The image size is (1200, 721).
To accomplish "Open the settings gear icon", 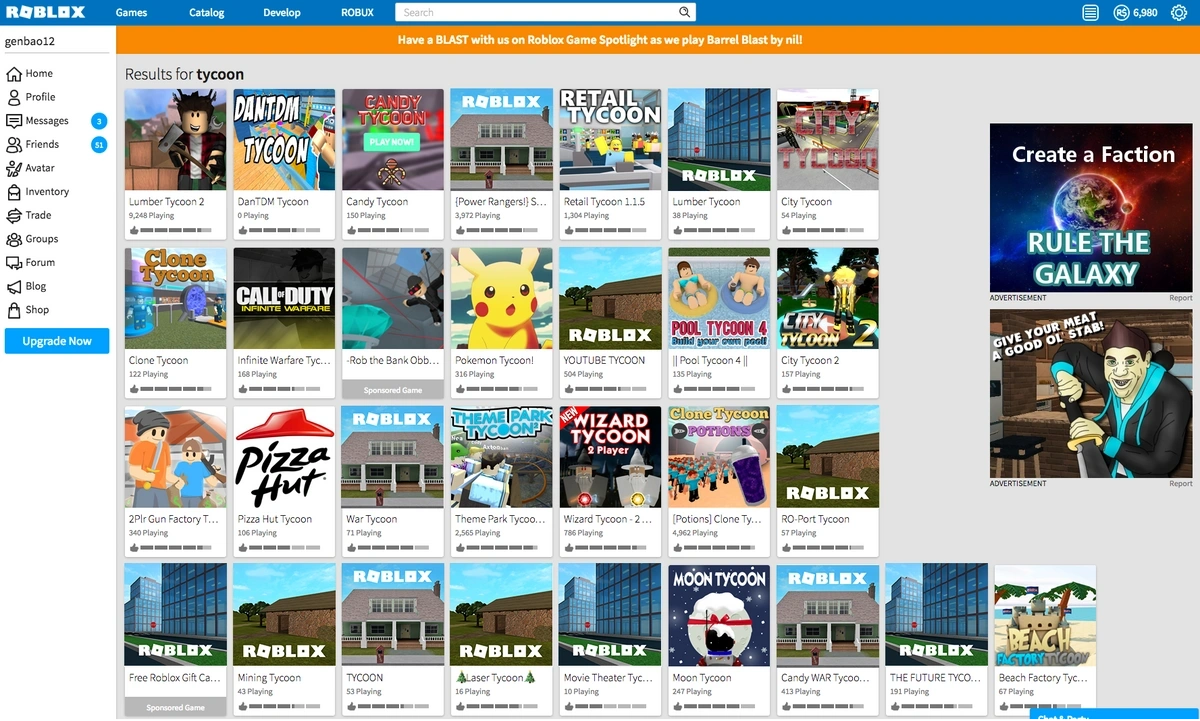I will coord(1178,13).
